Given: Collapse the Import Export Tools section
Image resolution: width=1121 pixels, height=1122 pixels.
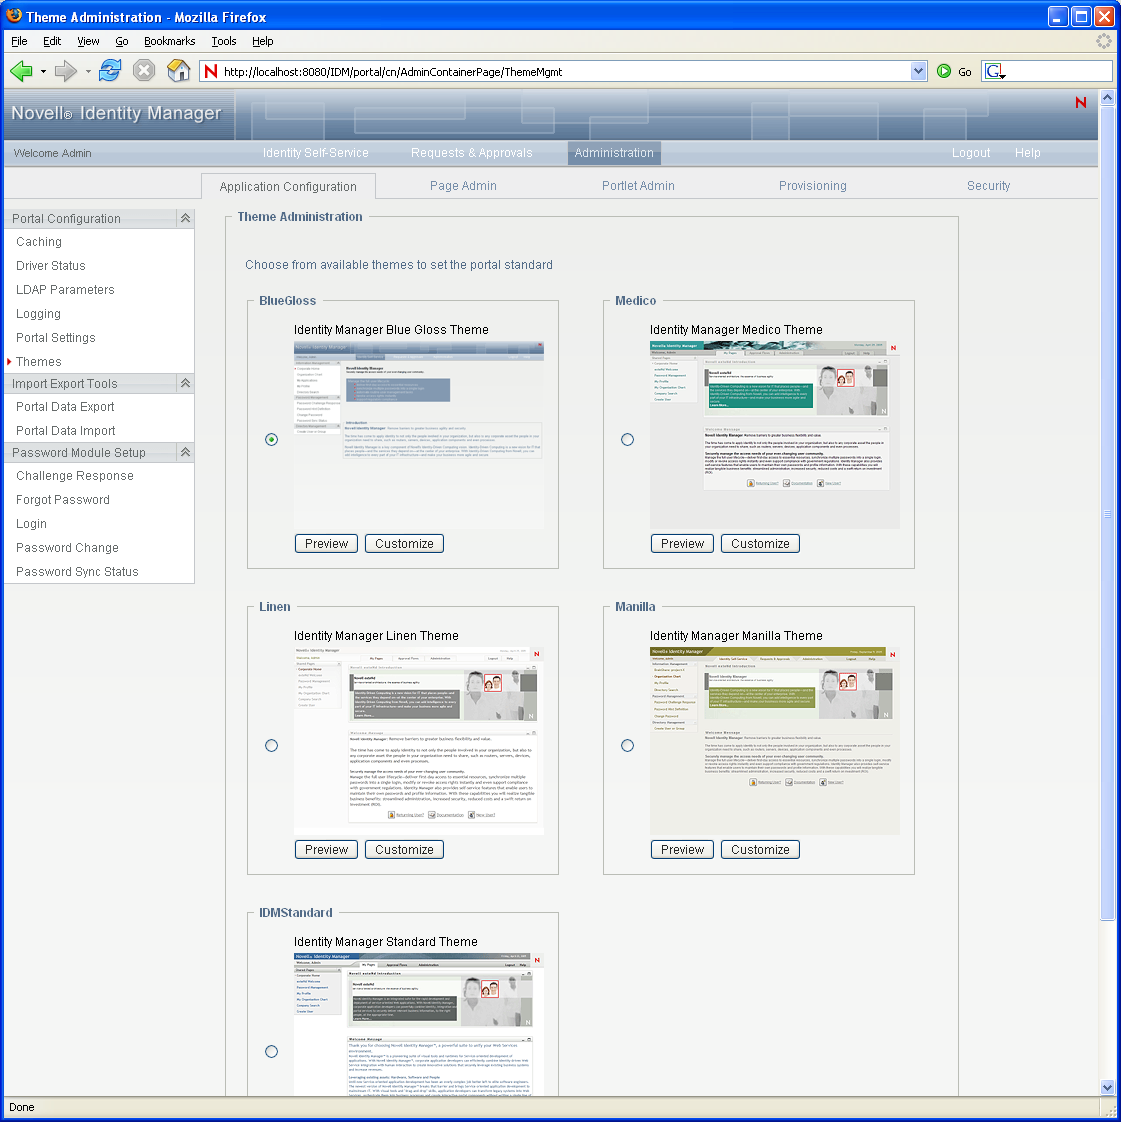Looking at the screenshot, I should (185, 383).
